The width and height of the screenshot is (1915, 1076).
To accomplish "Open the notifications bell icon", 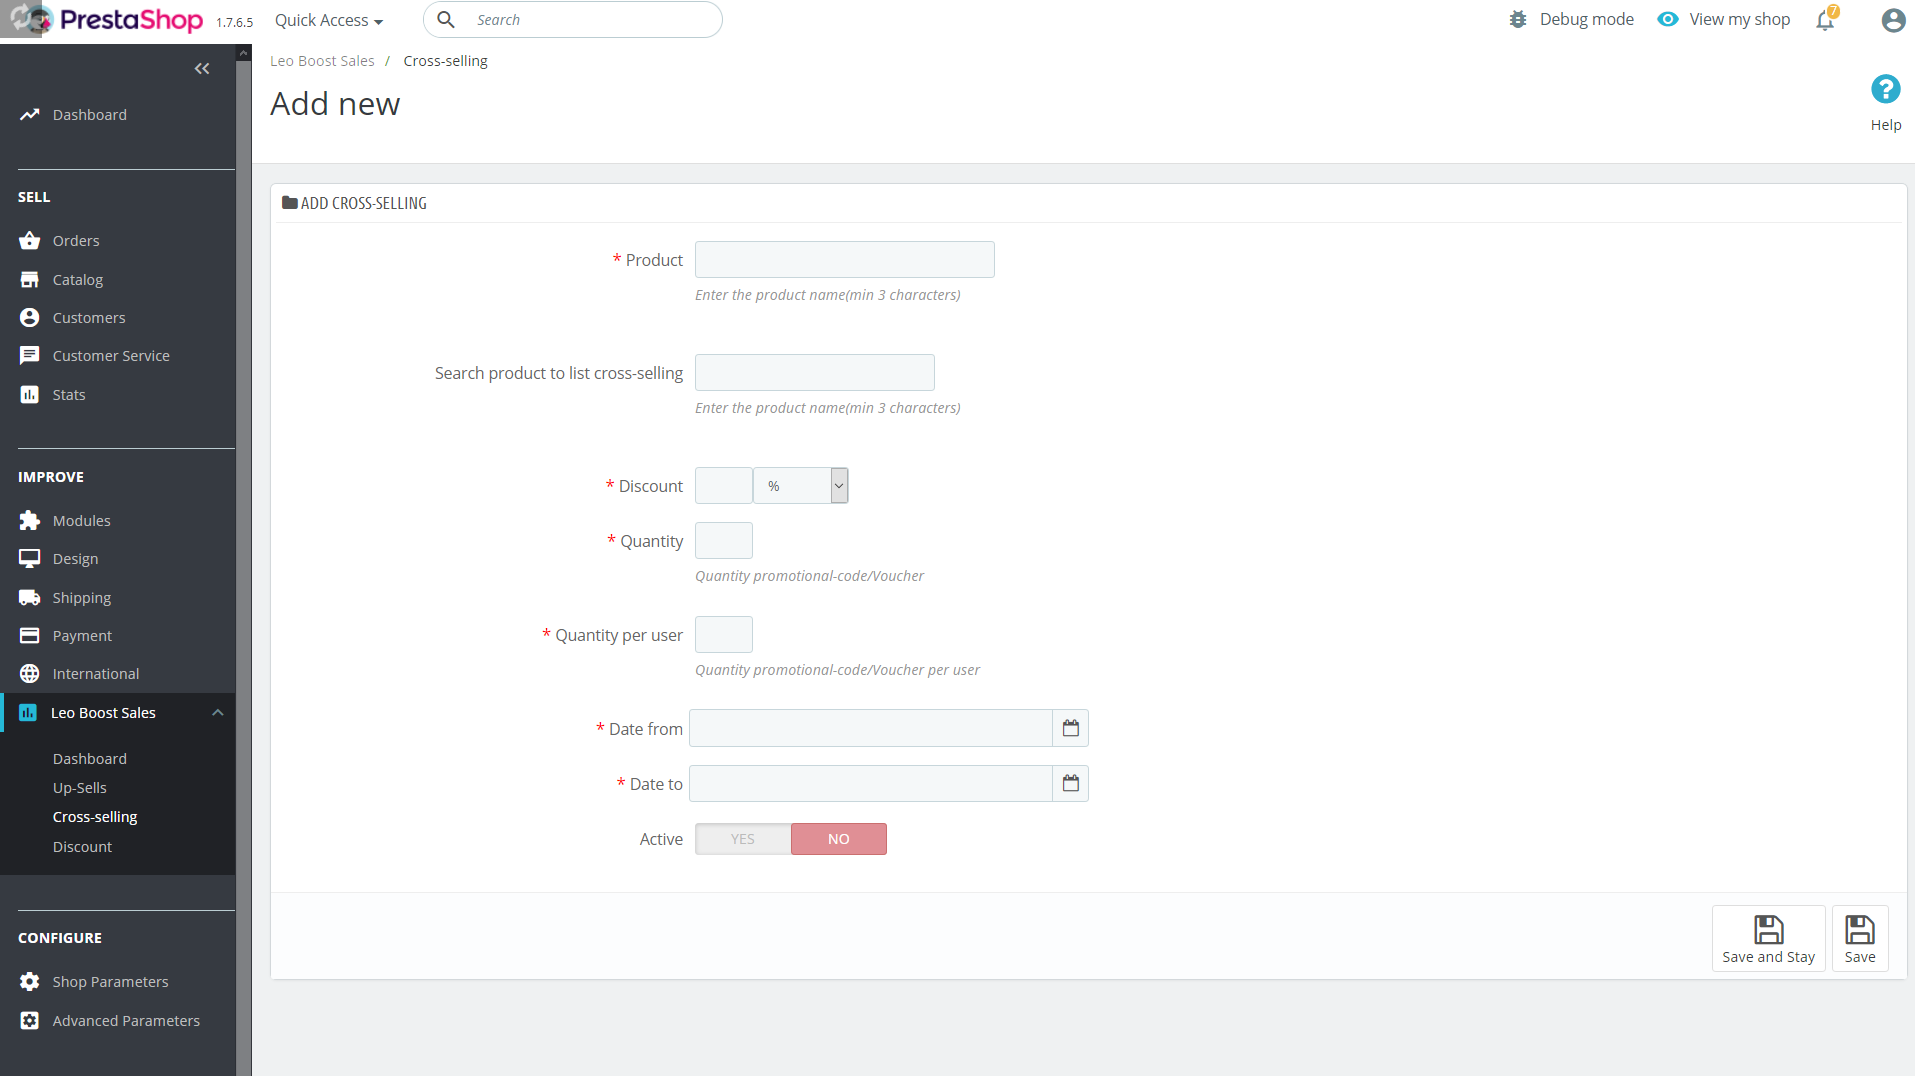I will click(1825, 20).
